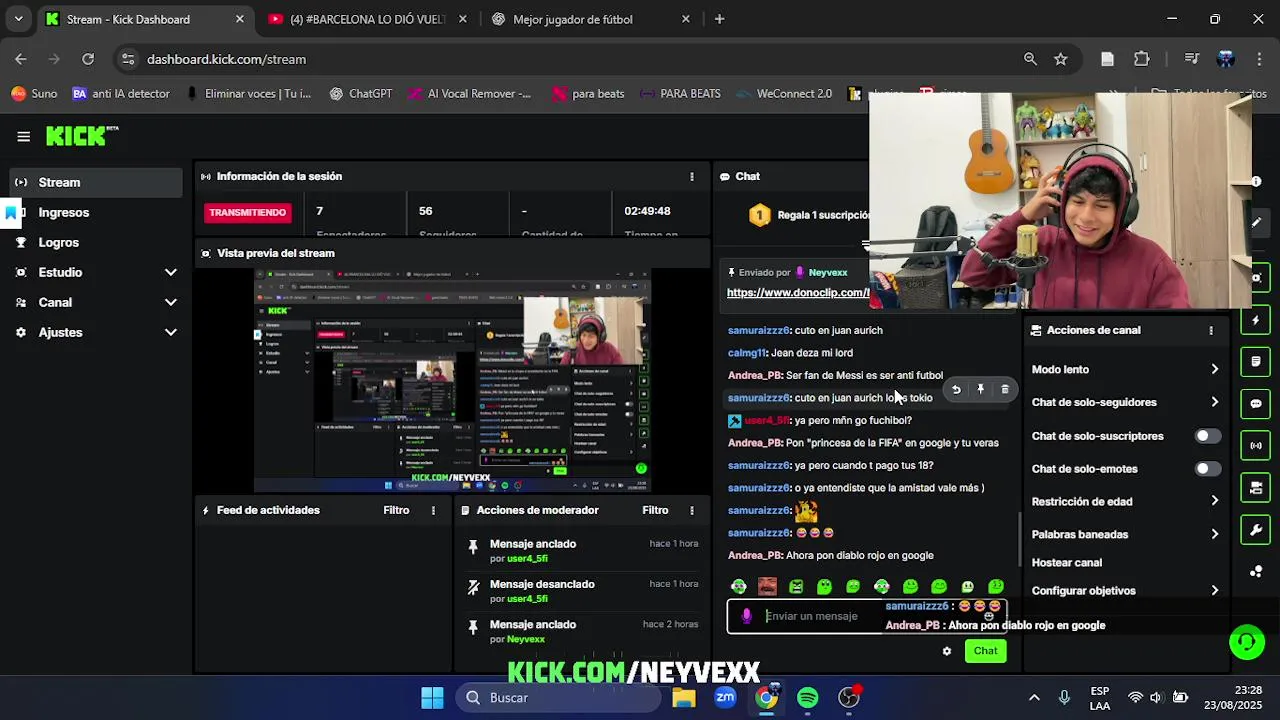Open Configurar objetivos settings
1280x720 pixels.
[x=1126, y=590]
